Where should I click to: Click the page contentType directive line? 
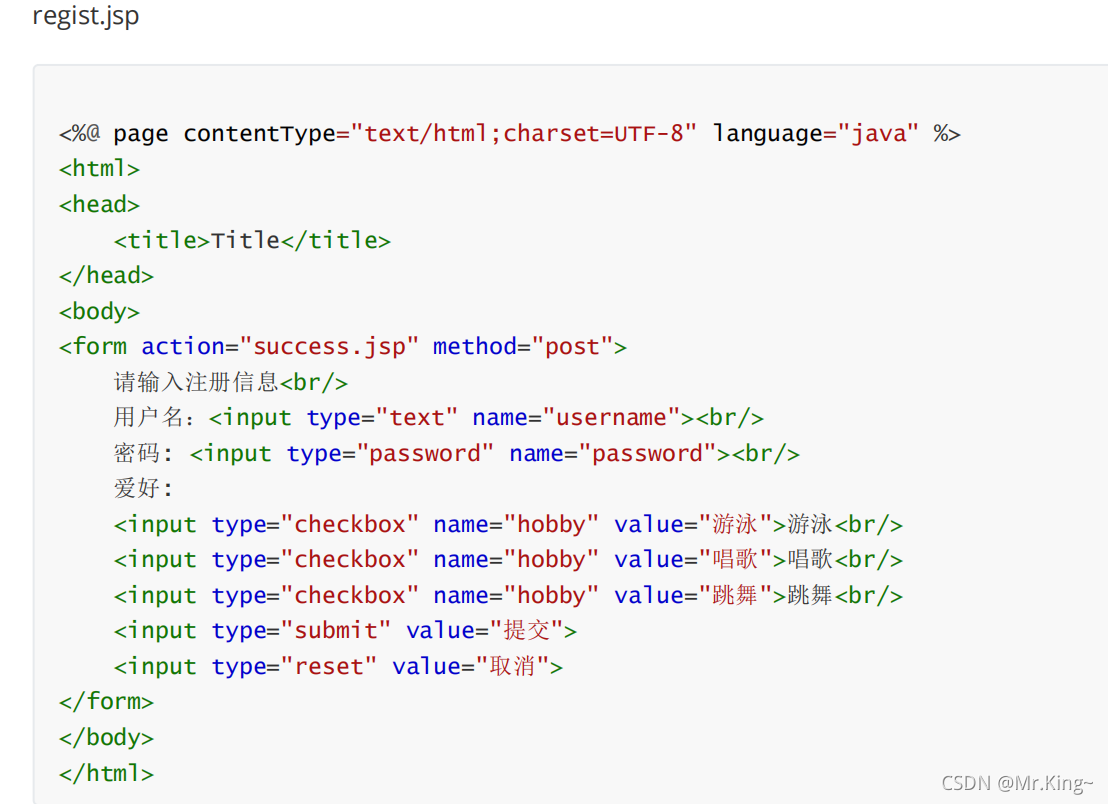pos(509,134)
